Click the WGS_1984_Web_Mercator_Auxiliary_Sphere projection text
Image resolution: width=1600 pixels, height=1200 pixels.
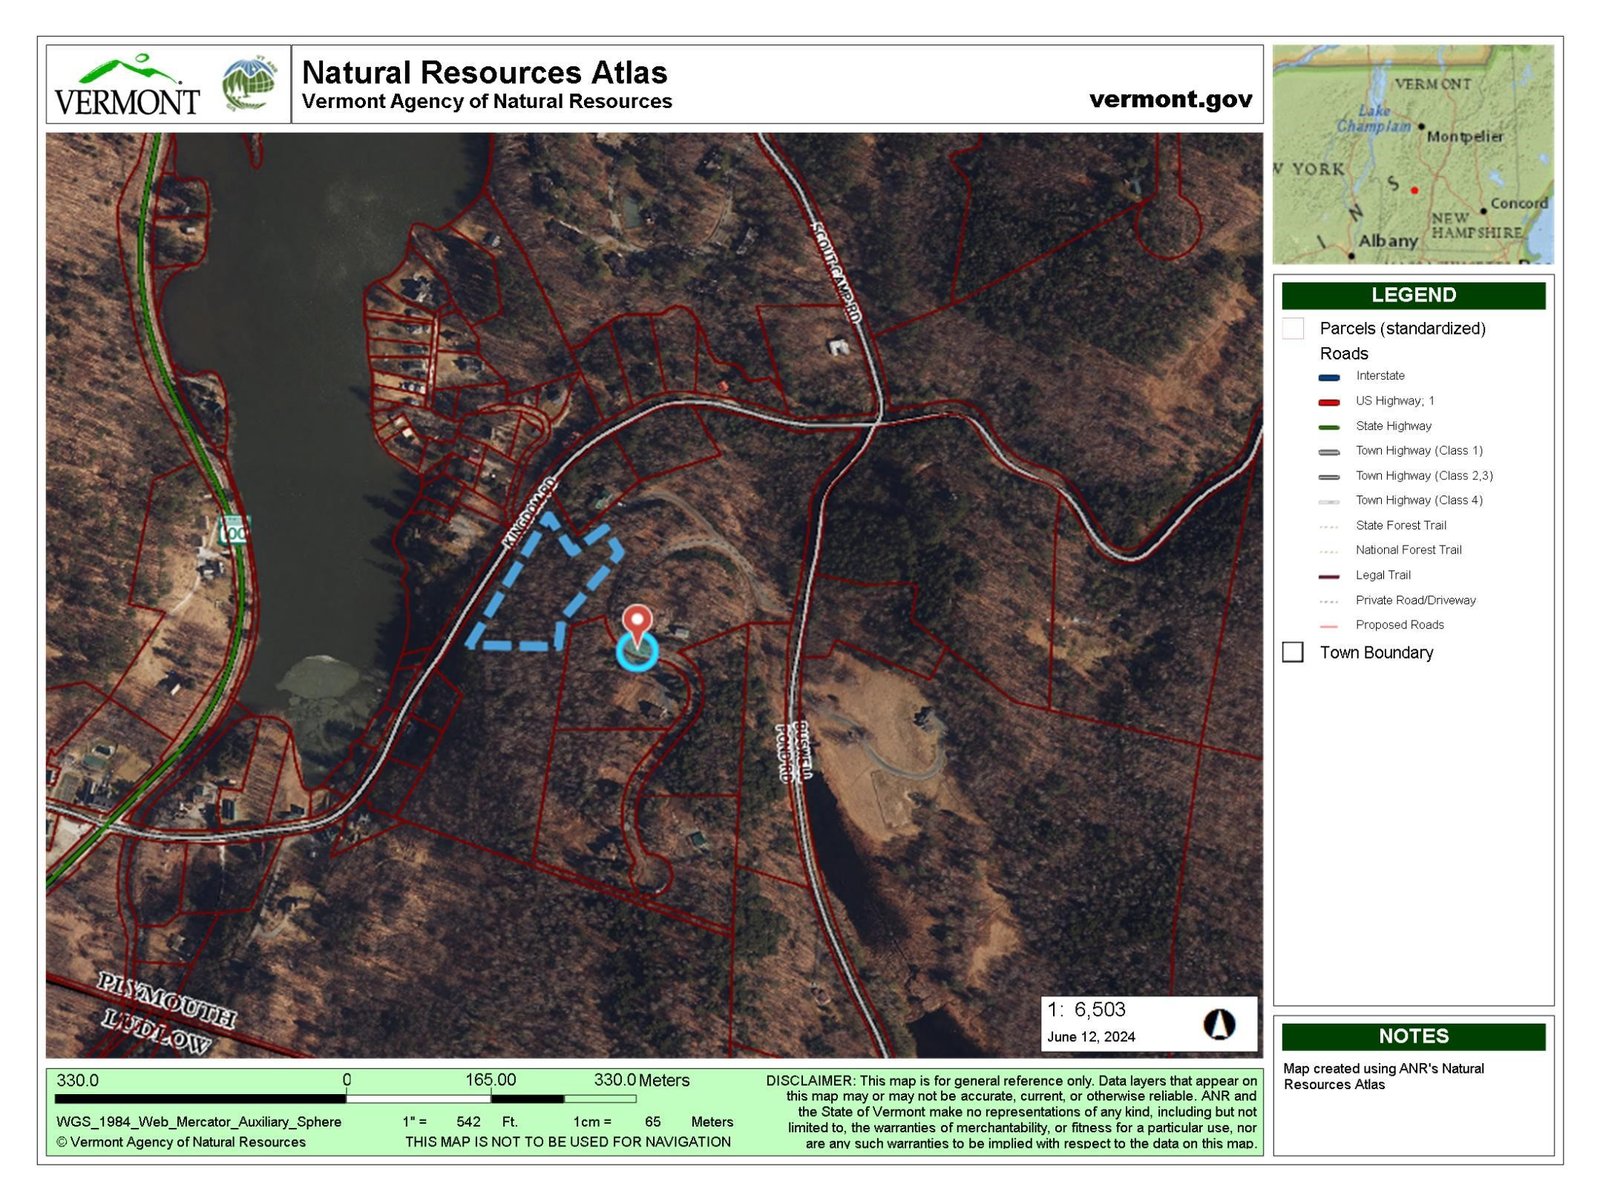click(199, 1122)
